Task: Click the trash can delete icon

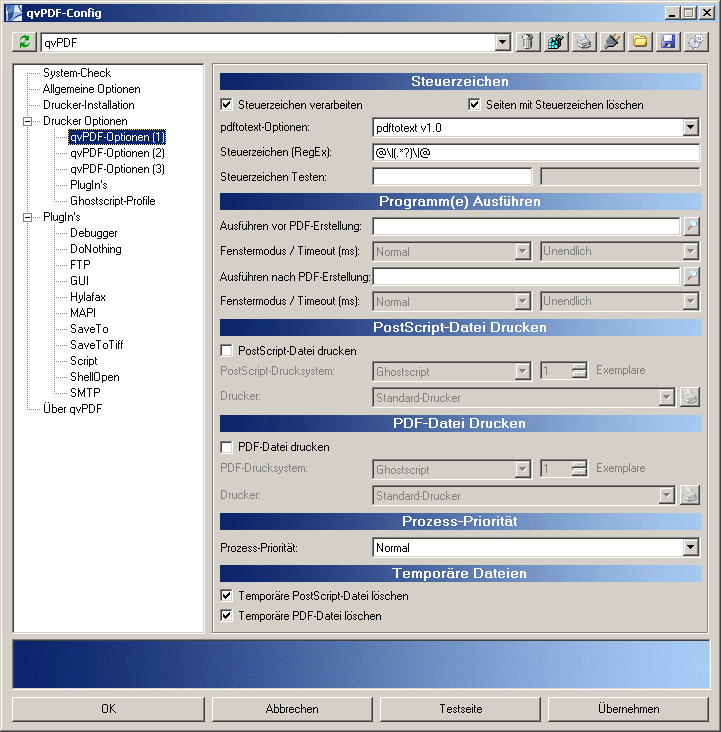Action: coord(528,42)
